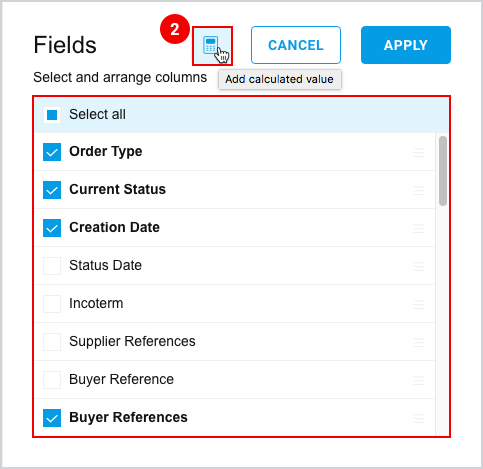
Task: Uncheck the Order Type checkbox
Action: (x=52, y=152)
